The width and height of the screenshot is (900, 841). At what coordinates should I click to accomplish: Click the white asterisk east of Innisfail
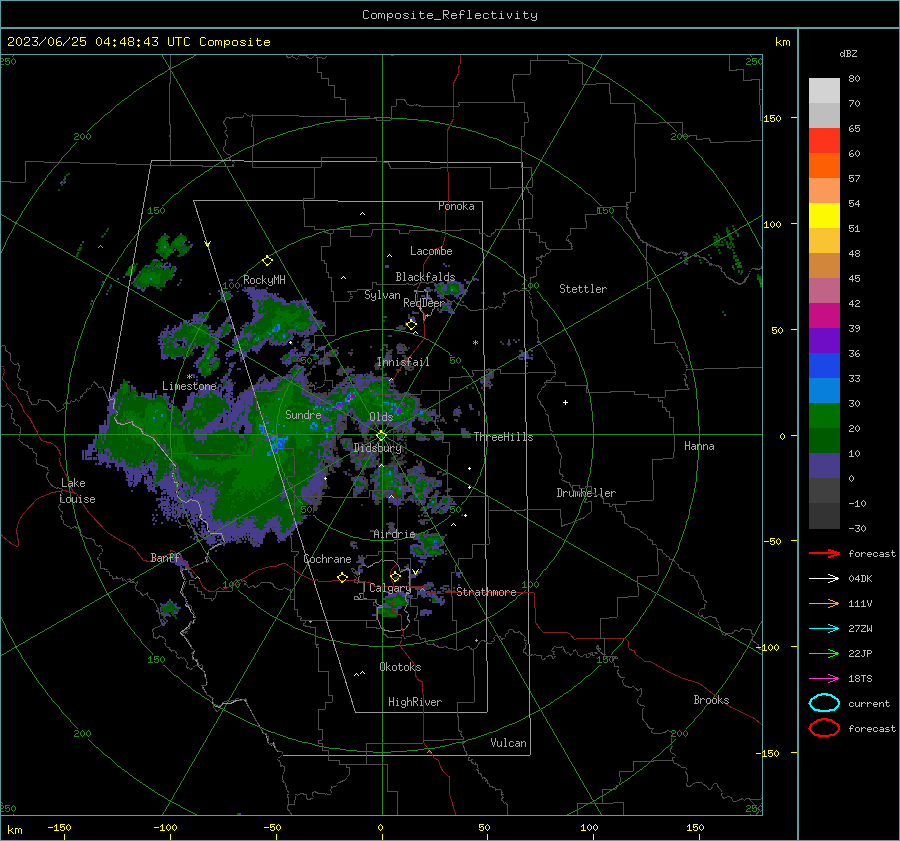click(475, 343)
